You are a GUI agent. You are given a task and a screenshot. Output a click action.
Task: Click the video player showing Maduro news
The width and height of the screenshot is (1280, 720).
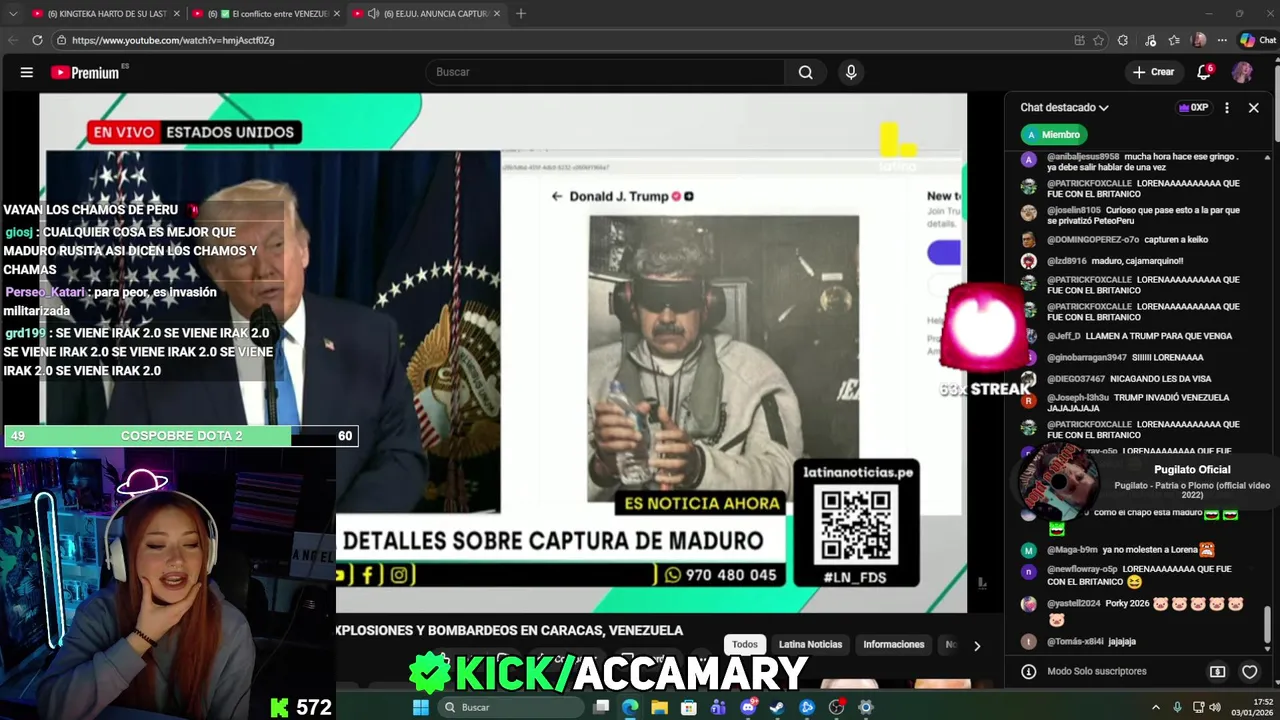[503, 353]
